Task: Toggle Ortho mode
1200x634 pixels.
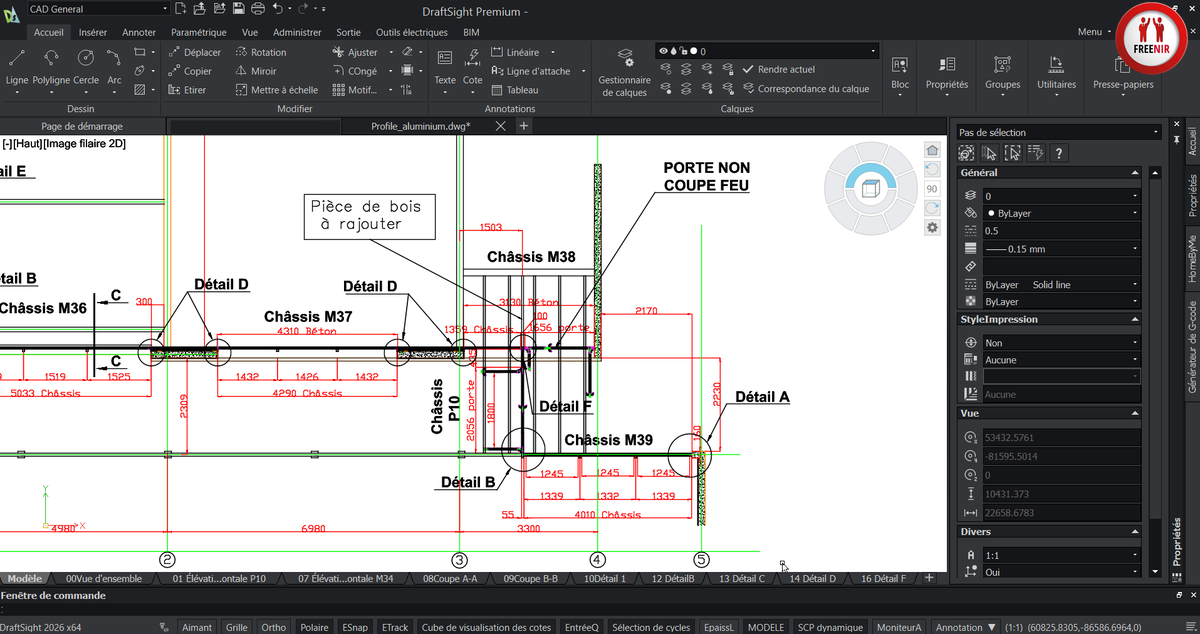Action: click(x=273, y=627)
